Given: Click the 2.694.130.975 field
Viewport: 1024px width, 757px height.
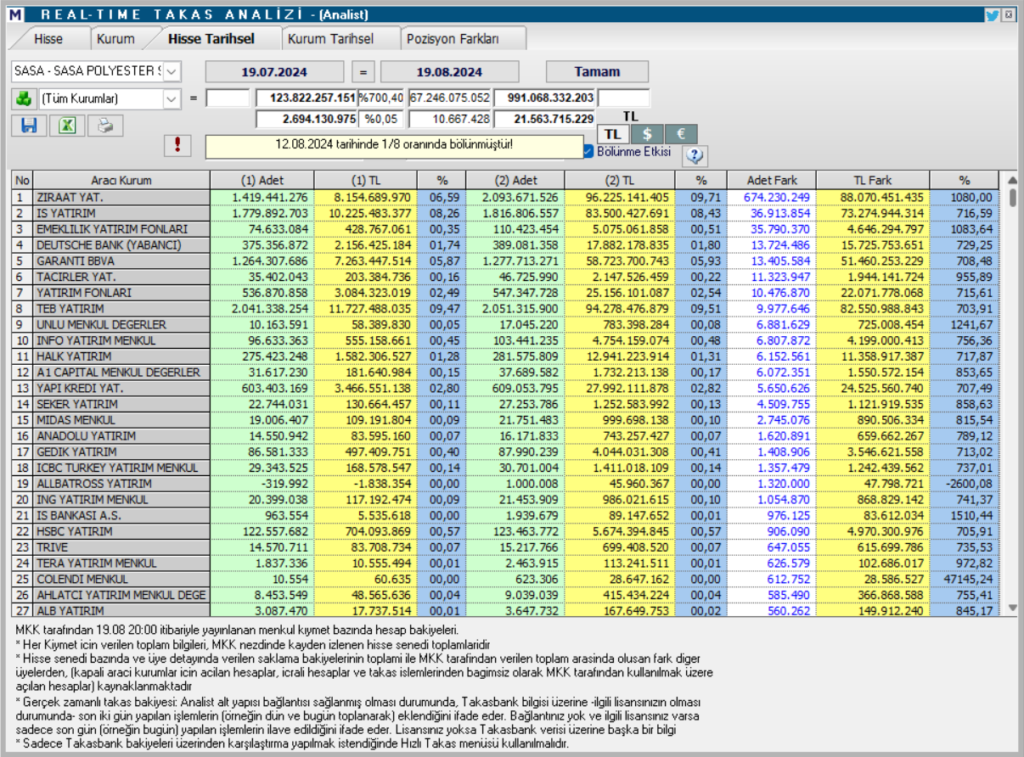Looking at the screenshot, I should pos(307,119).
